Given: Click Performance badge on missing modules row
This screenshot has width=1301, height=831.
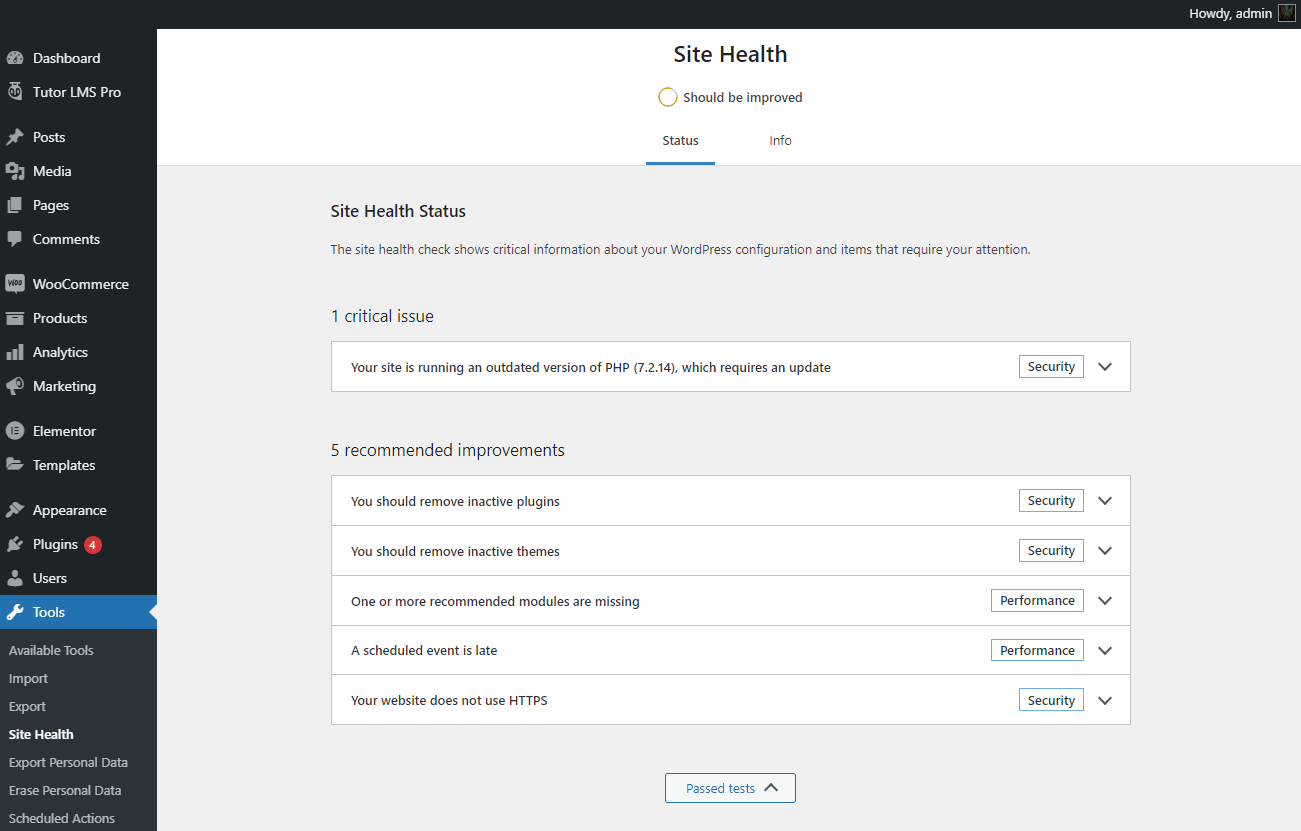Looking at the screenshot, I should (1037, 601).
